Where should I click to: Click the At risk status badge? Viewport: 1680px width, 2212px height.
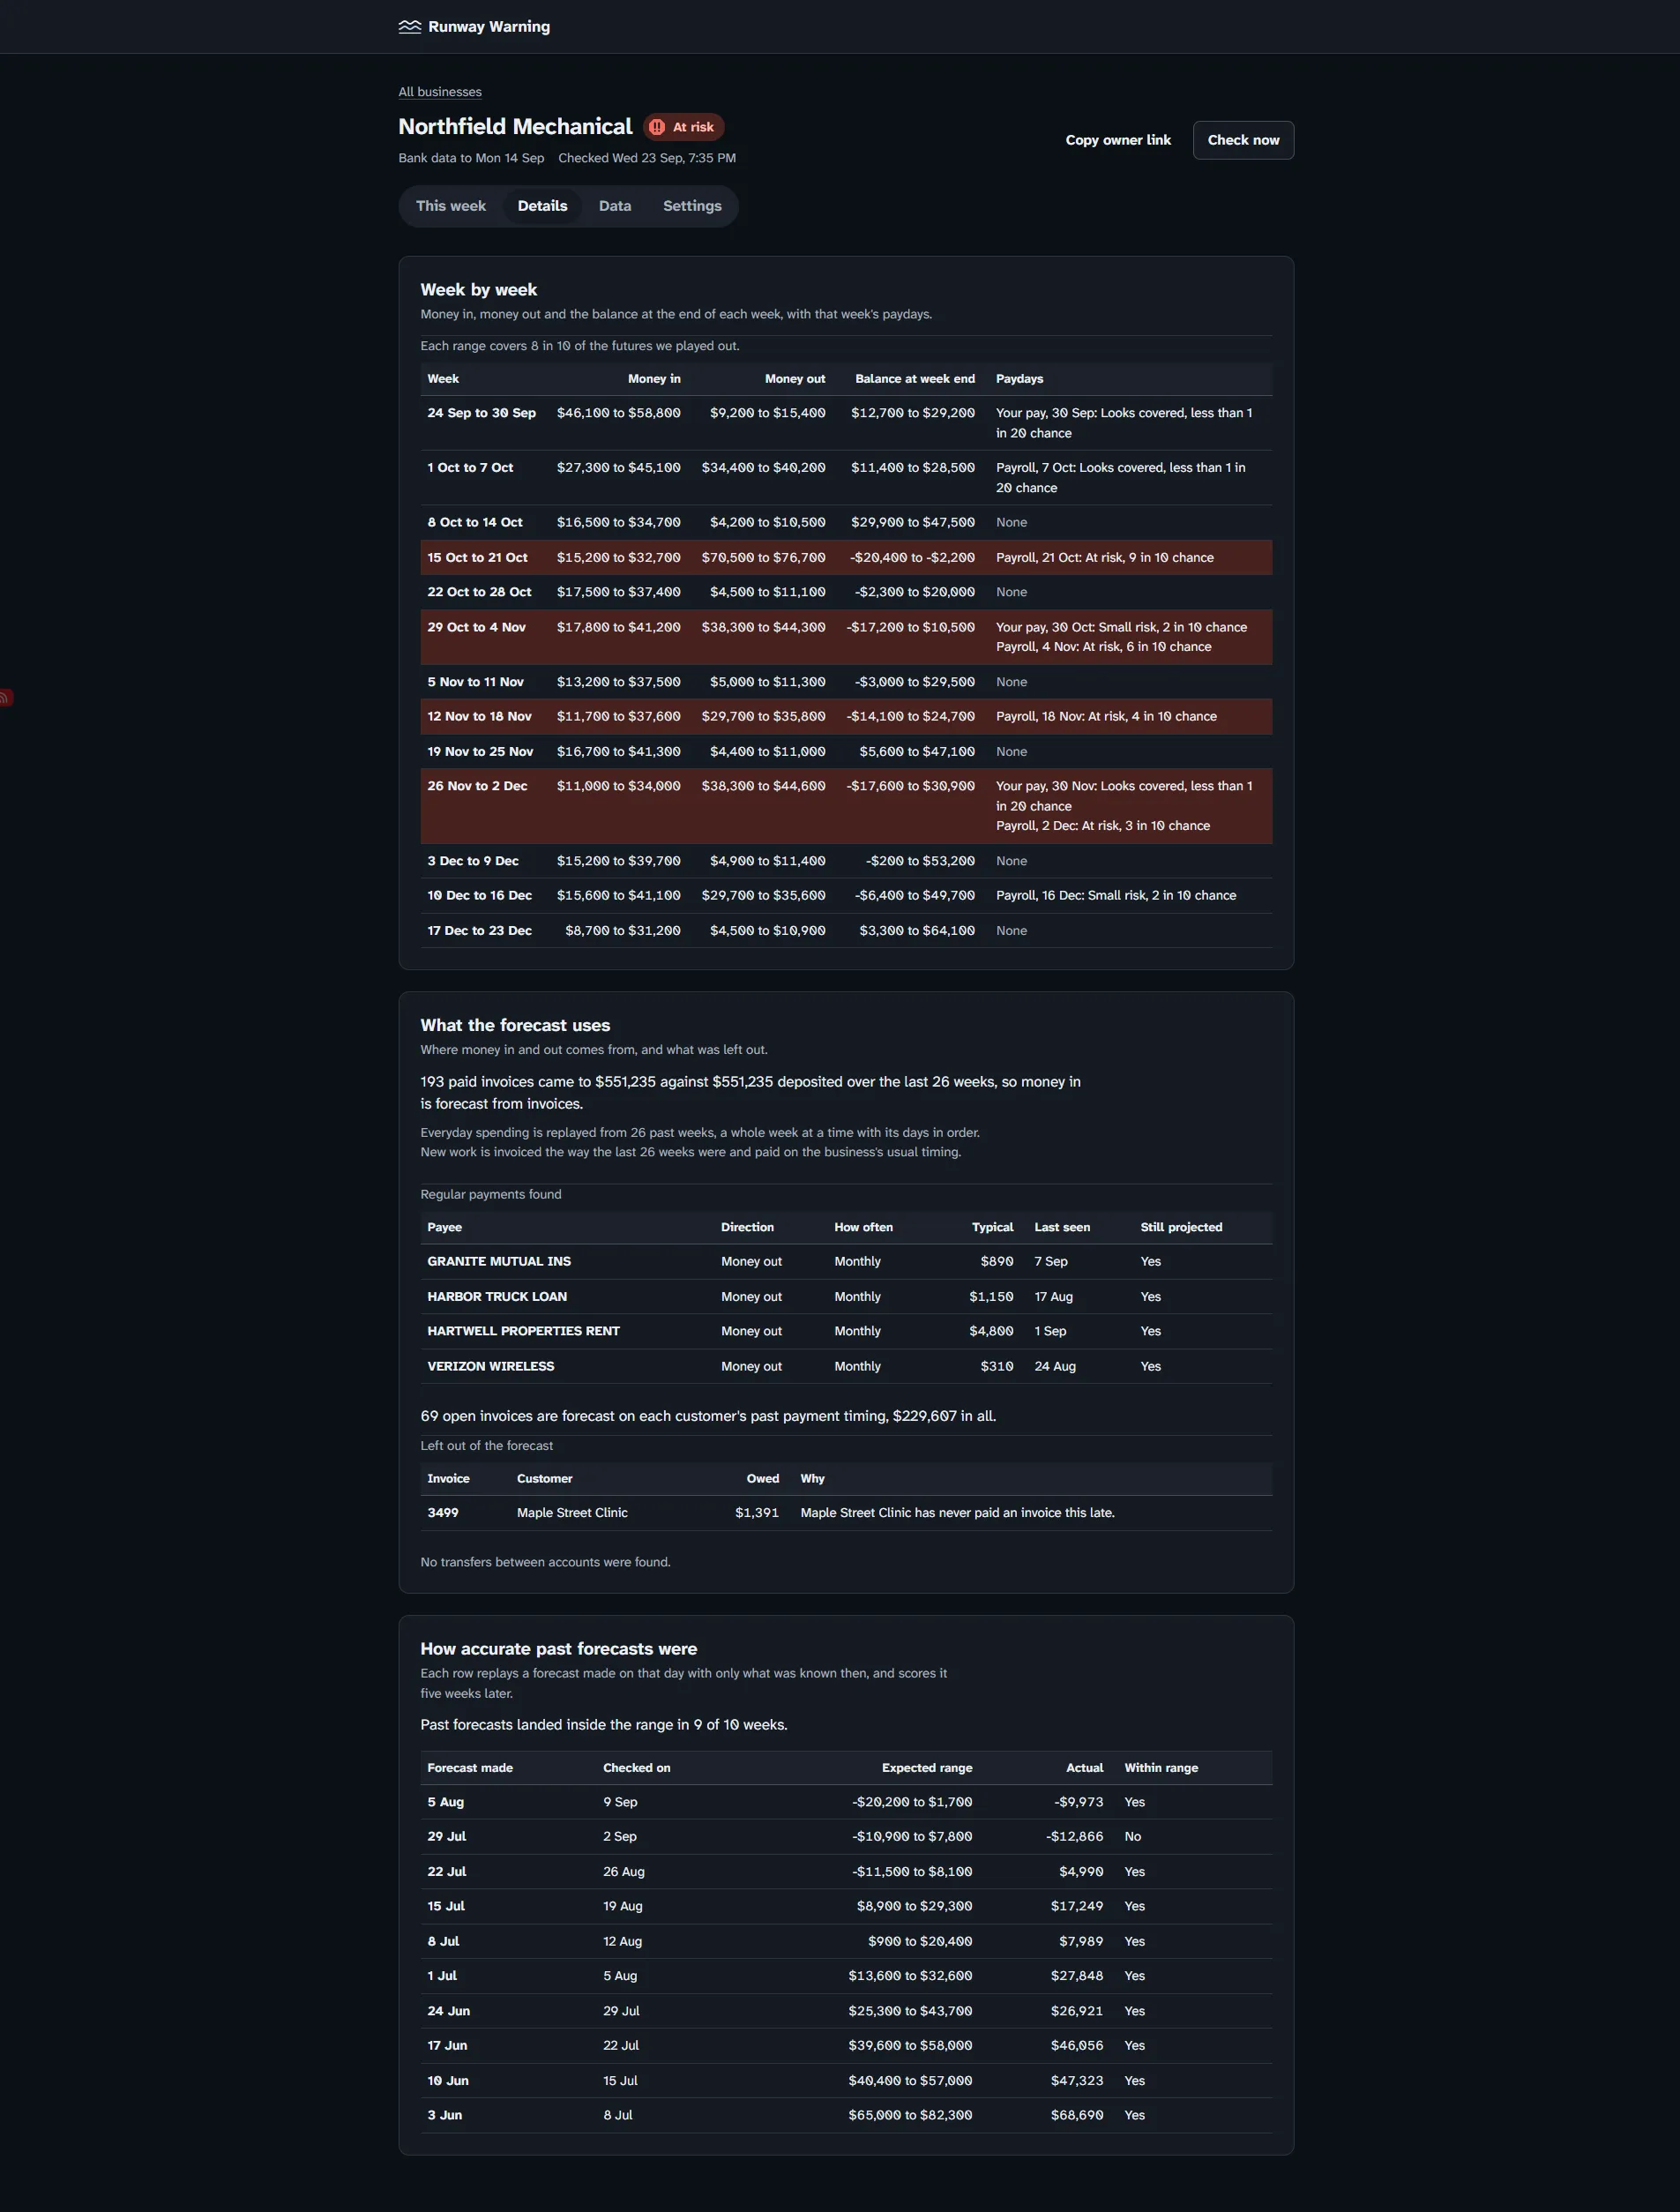[683, 127]
